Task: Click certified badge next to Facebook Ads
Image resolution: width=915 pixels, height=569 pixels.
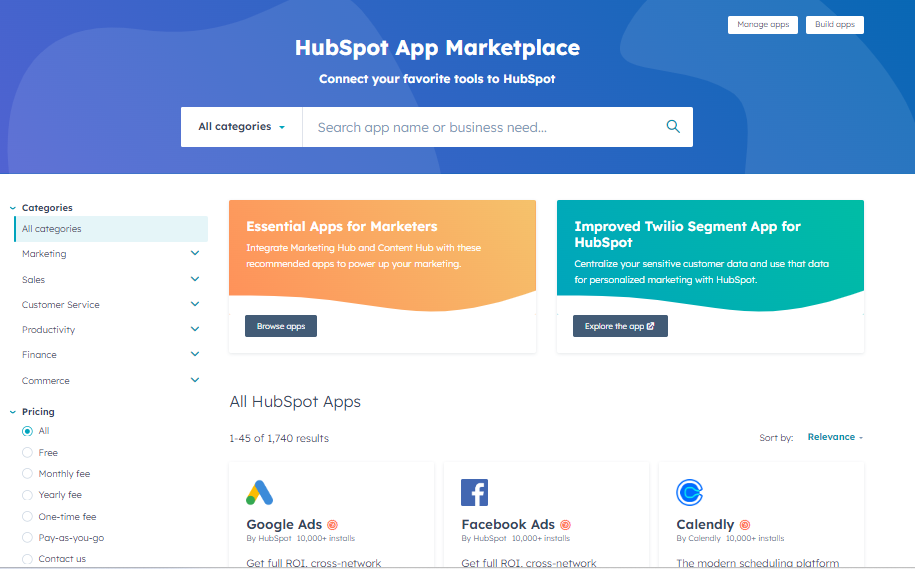Action: coord(565,525)
